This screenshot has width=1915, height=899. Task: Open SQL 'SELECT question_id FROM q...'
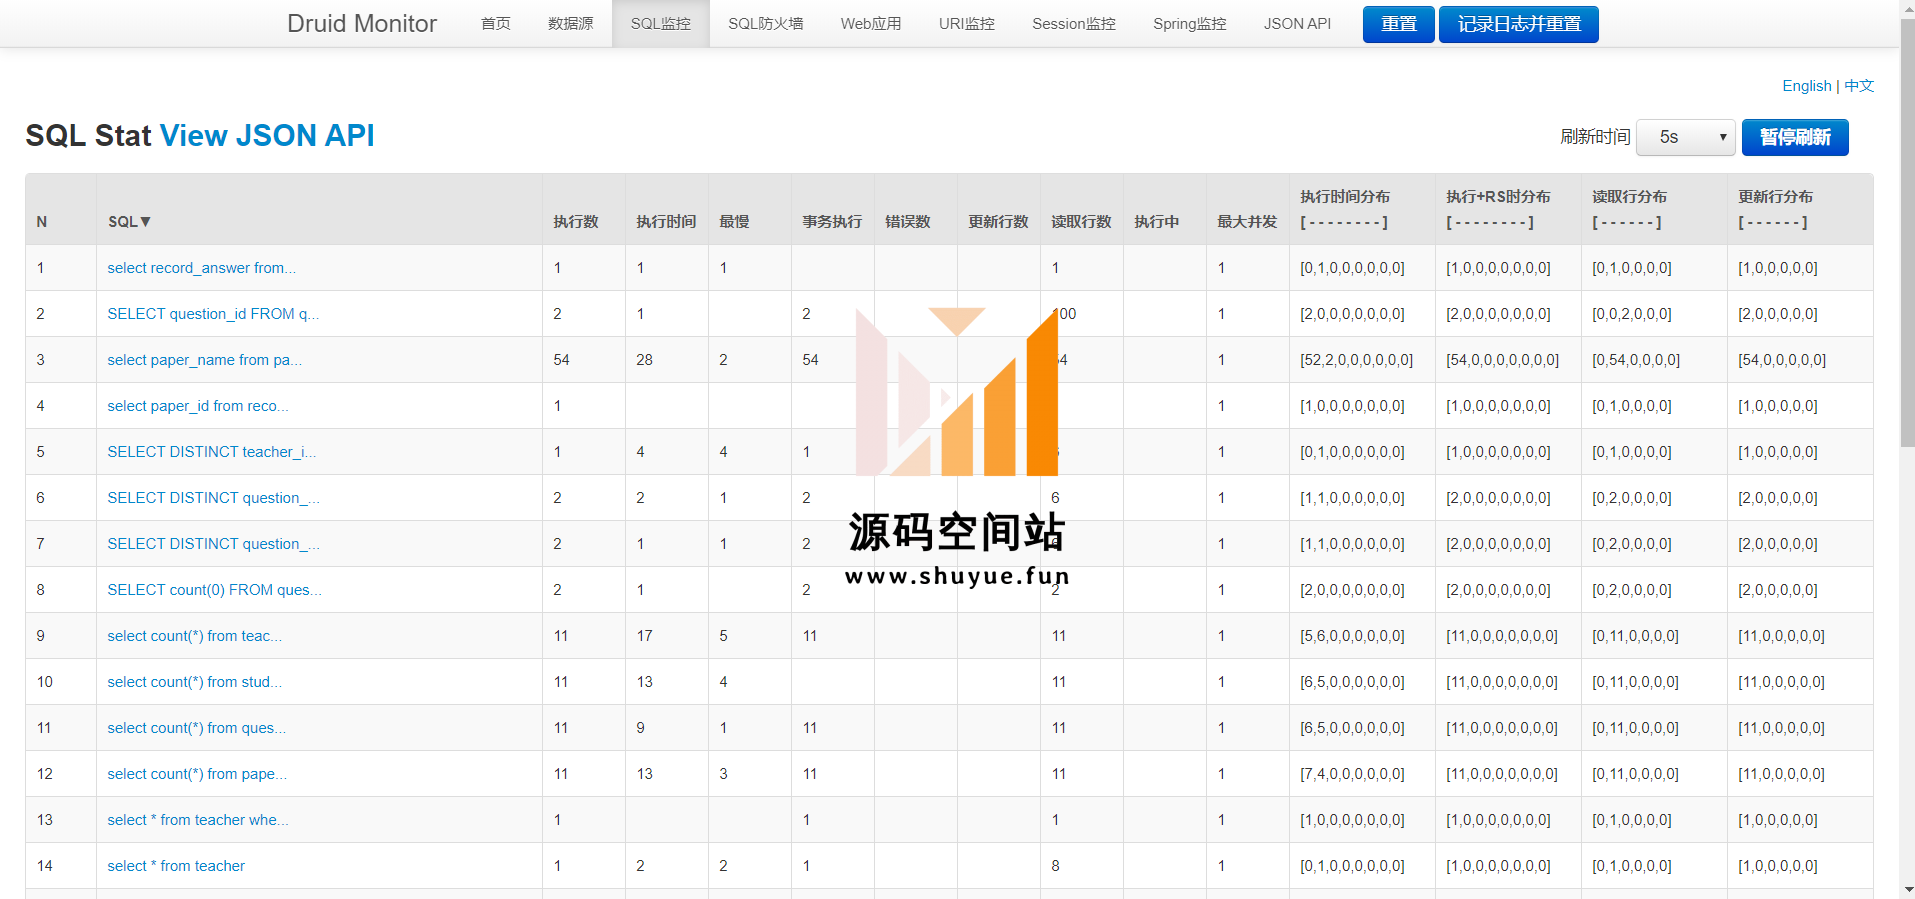click(x=213, y=314)
